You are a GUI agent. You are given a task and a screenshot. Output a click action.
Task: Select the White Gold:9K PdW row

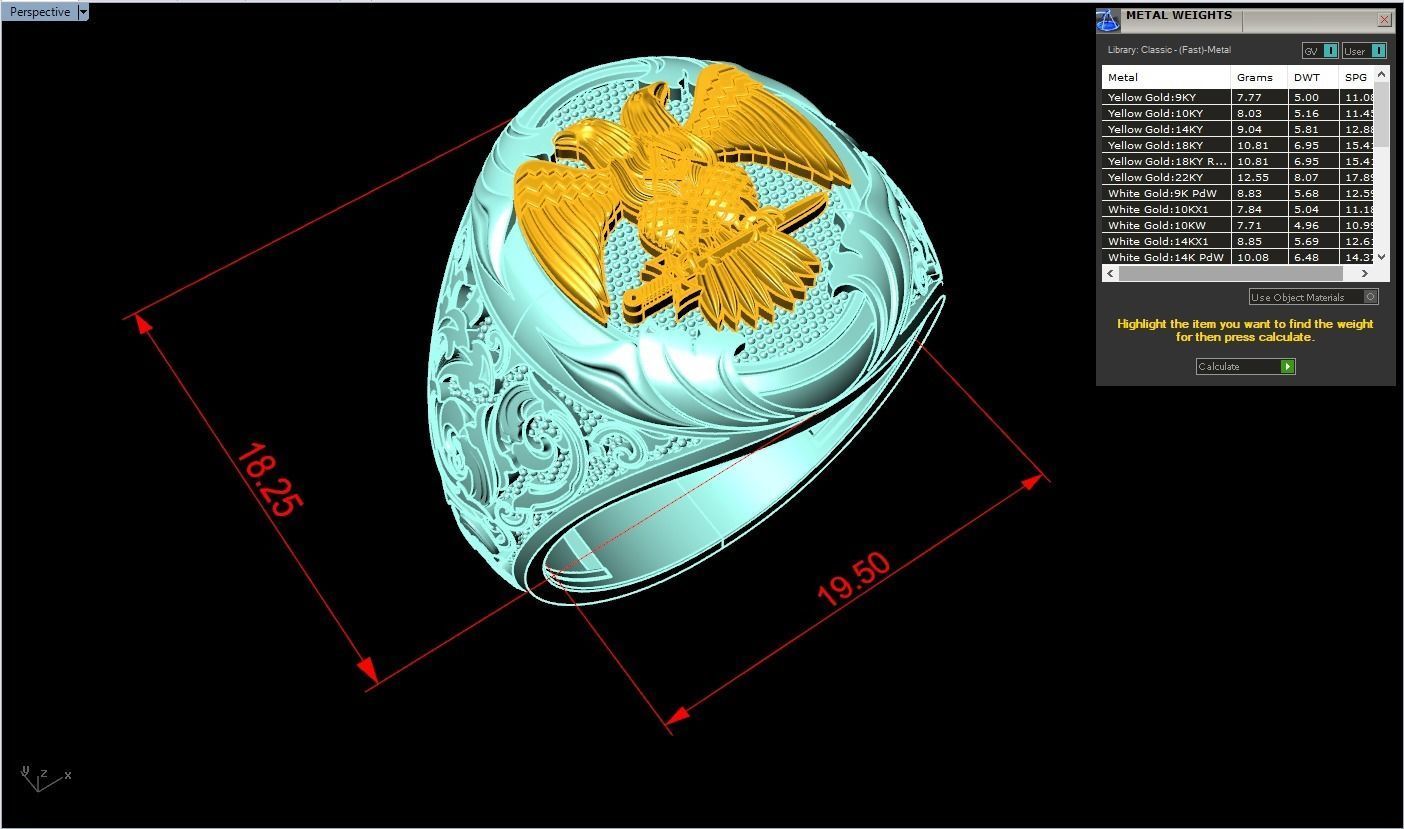click(x=1238, y=193)
